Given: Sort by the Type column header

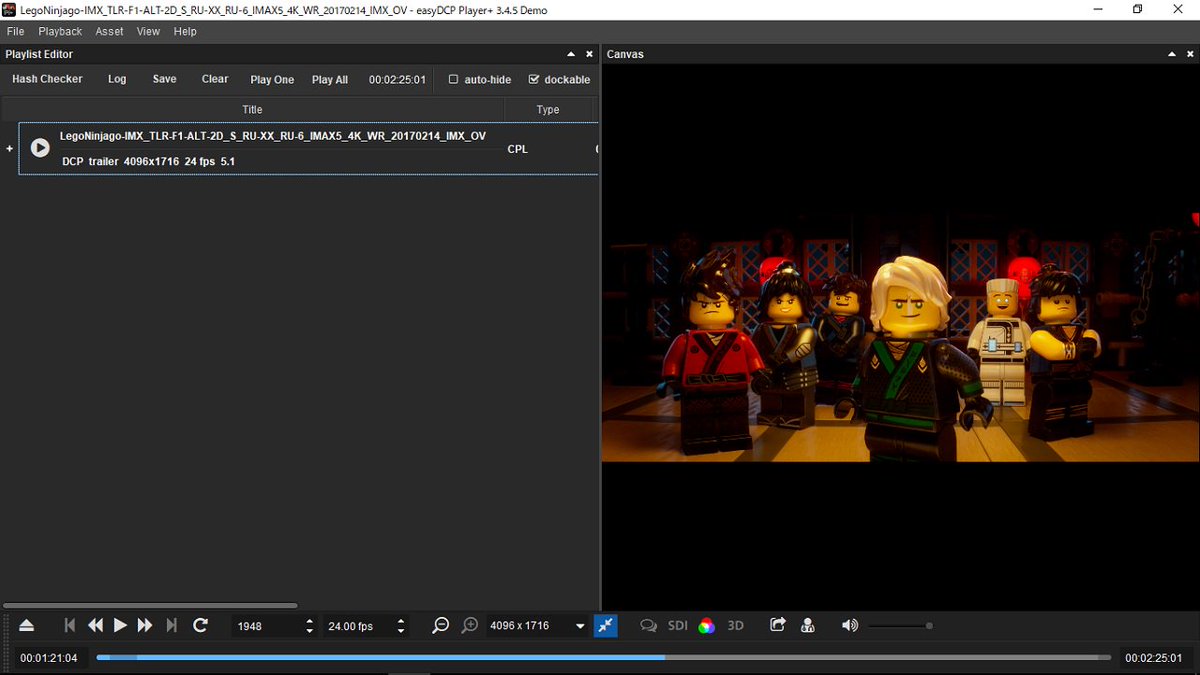Looking at the screenshot, I should [548, 109].
